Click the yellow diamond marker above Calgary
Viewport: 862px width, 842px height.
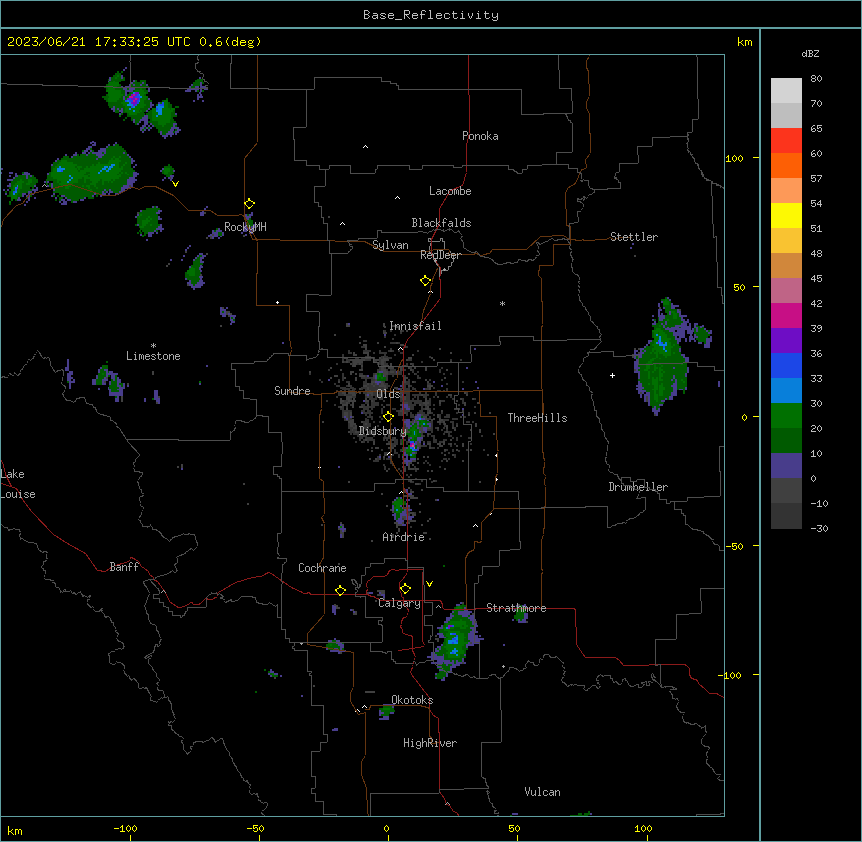[405, 589]
